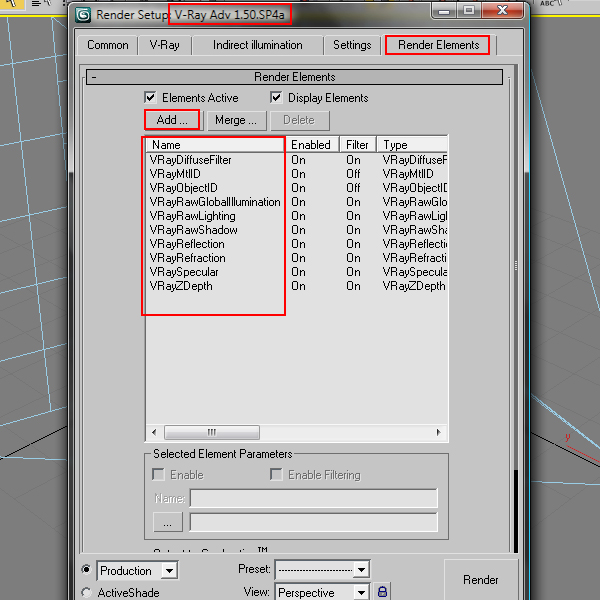Click the Merge... button

pos(237,120)
